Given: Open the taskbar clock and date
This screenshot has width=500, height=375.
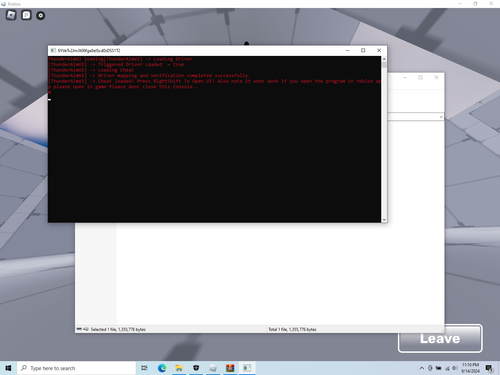Looking at the screenshot, I should 470,368.
